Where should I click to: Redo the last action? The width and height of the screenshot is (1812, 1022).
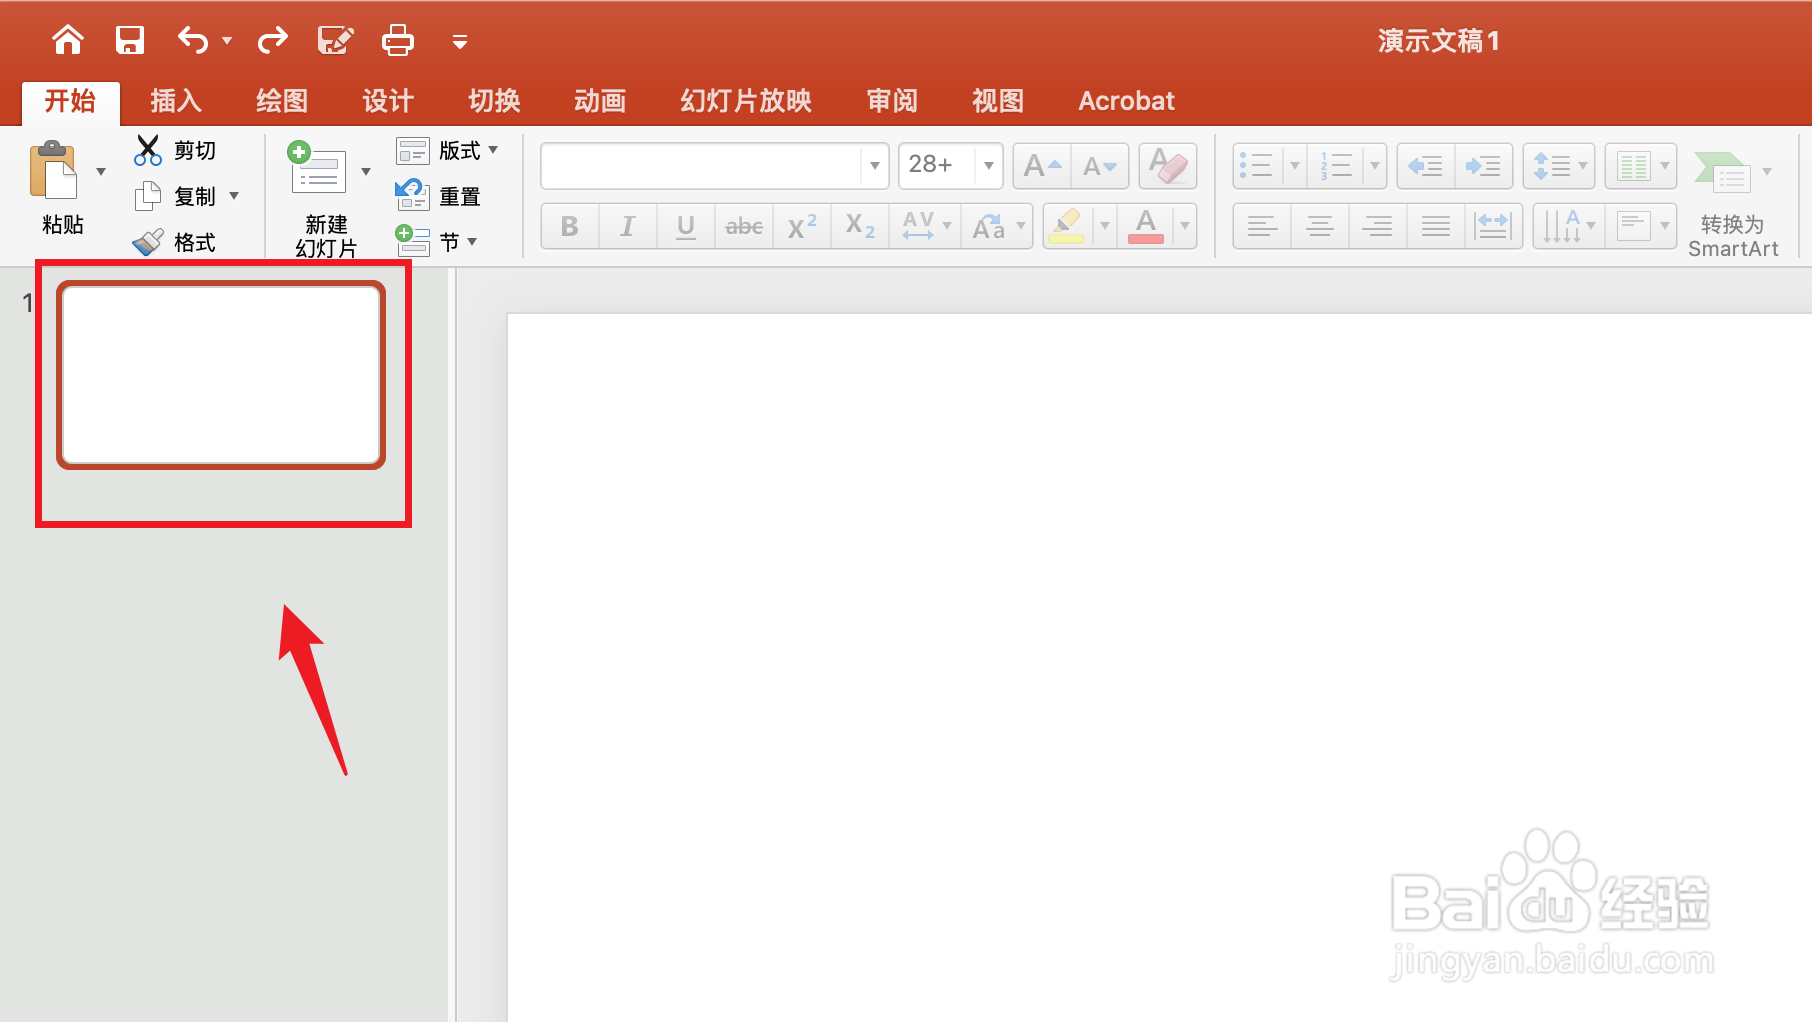click(x=272, y=40)
